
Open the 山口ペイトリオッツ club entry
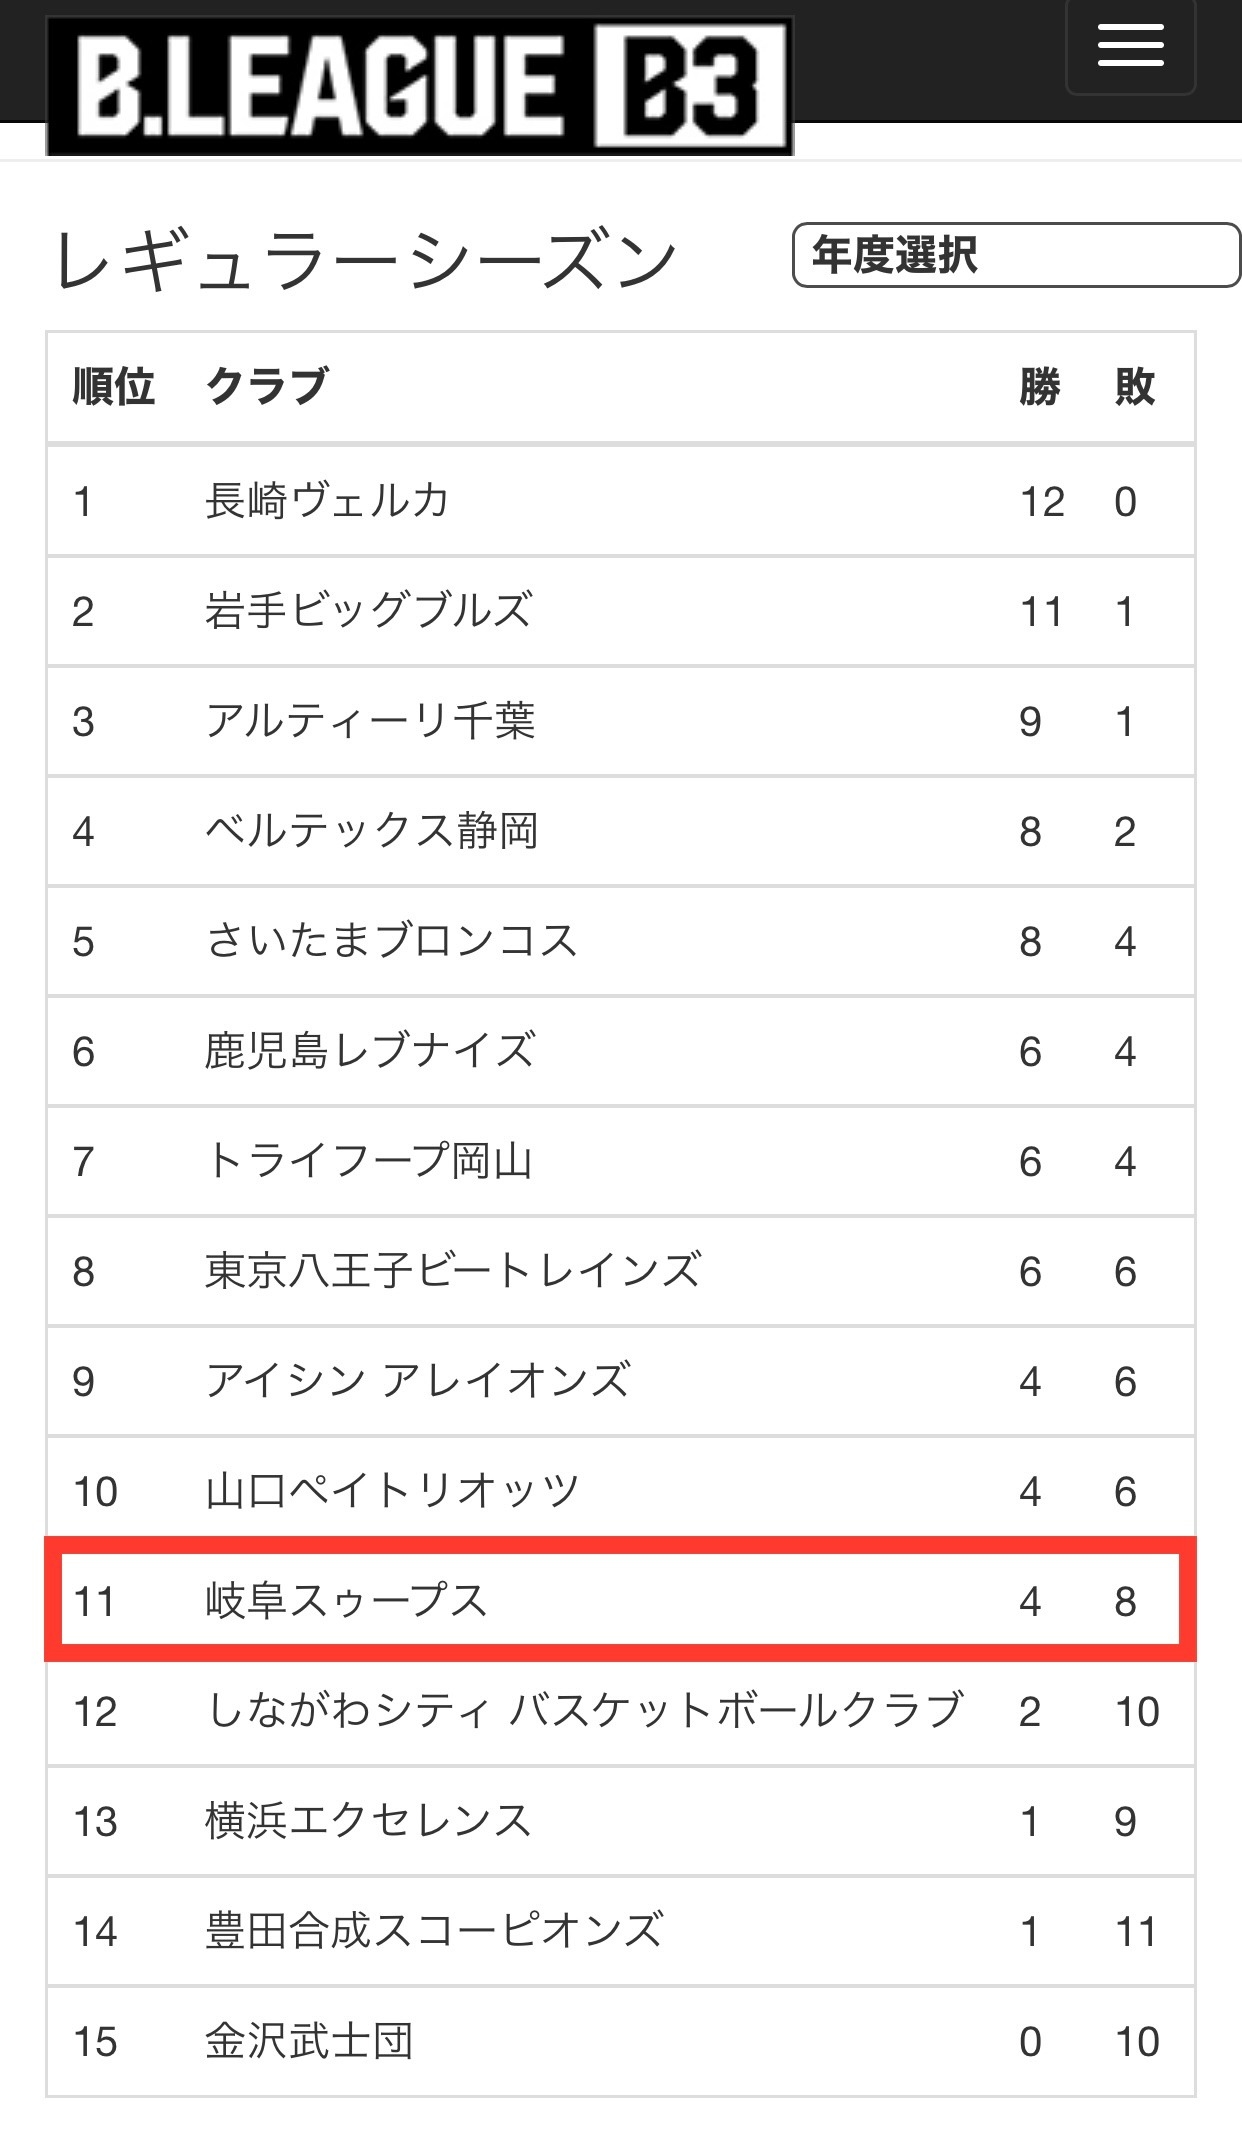click(x=392, y=1491)
